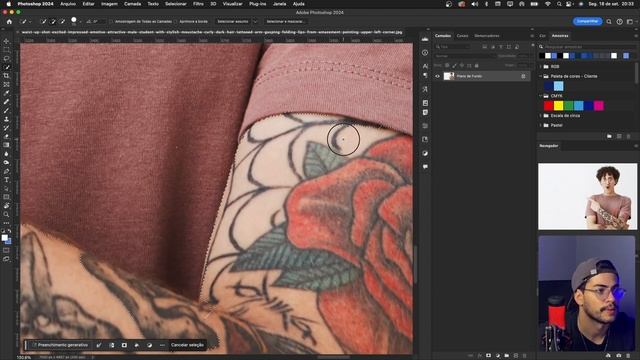
Task: Click the Selecionar e mascarar button
Action: [x=285, y=22]
